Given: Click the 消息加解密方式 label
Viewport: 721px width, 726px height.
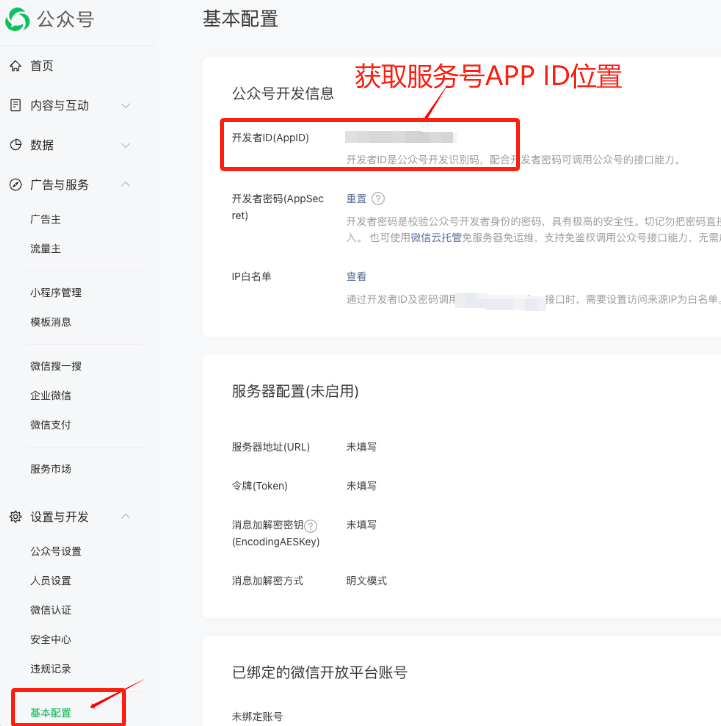Looking at the screenshot, I should tap(268, 581).
